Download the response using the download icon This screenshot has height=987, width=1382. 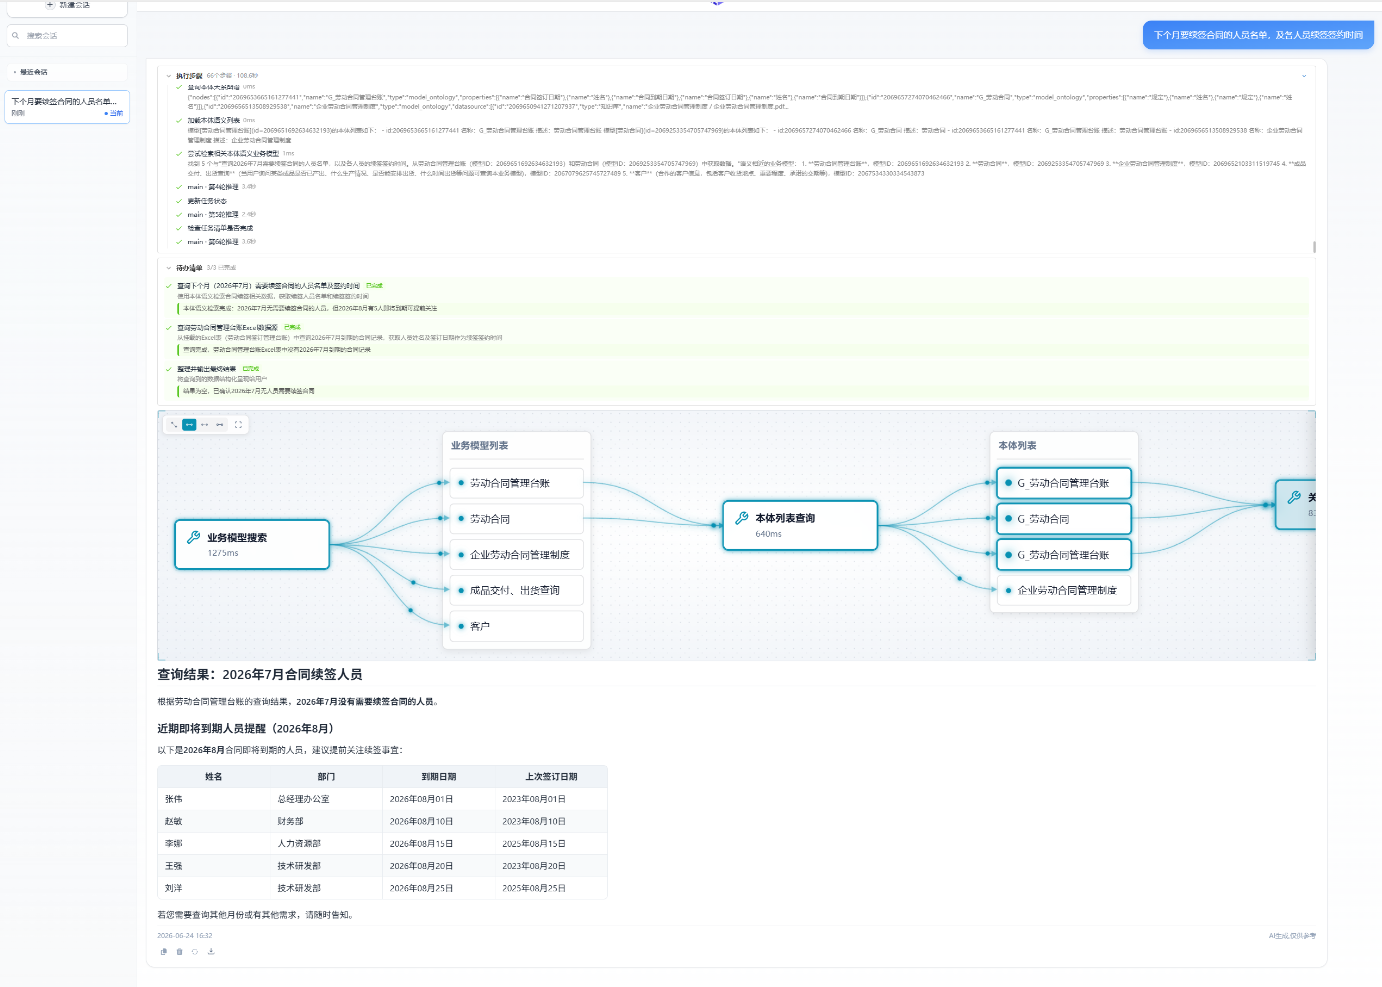pos(211,952)
